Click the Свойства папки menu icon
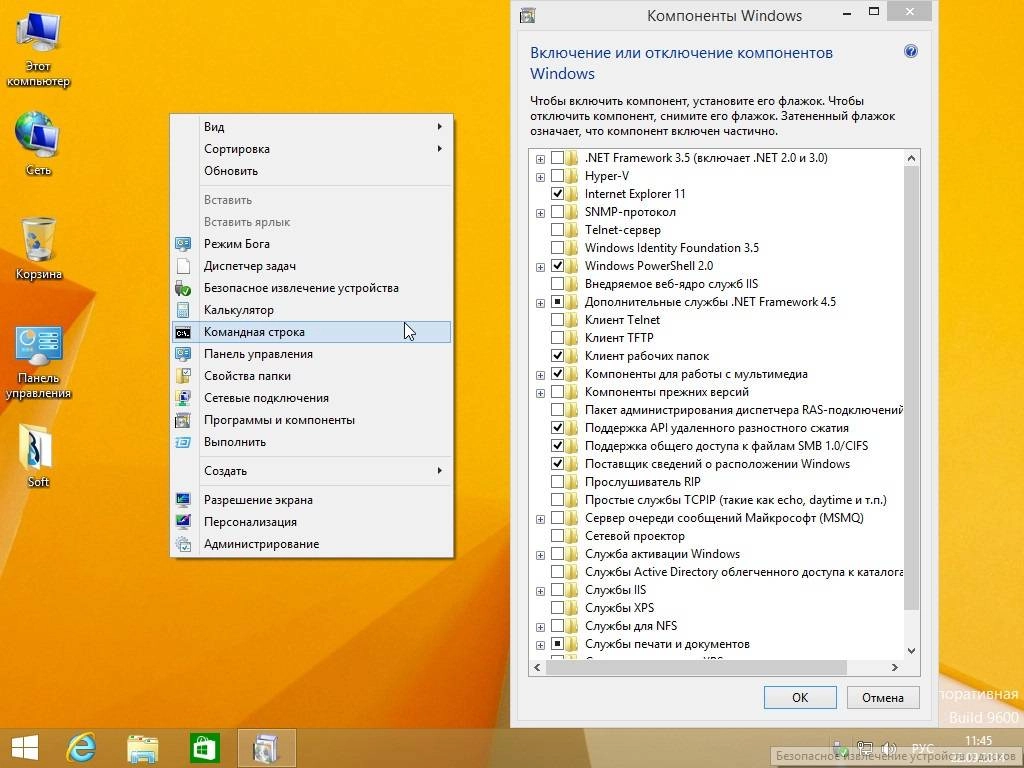 (183, 376)
